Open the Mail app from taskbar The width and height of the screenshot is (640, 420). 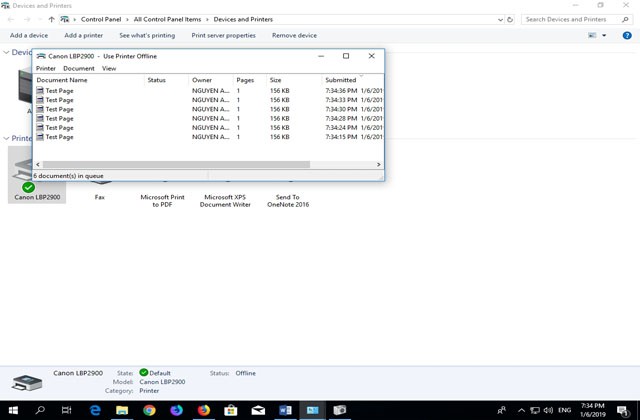point(258,410)
